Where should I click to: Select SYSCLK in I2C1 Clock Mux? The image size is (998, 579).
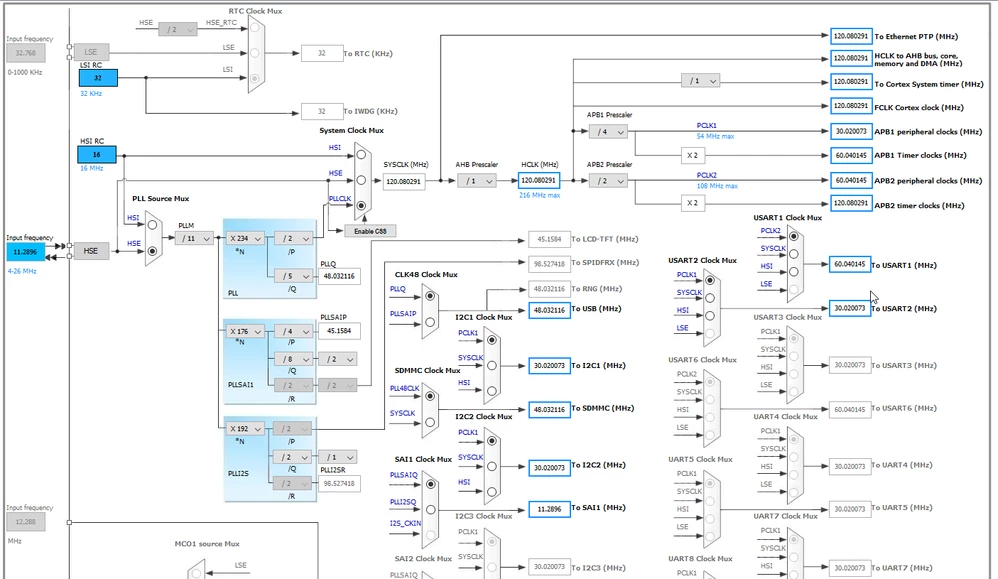(x=491, y=365)
